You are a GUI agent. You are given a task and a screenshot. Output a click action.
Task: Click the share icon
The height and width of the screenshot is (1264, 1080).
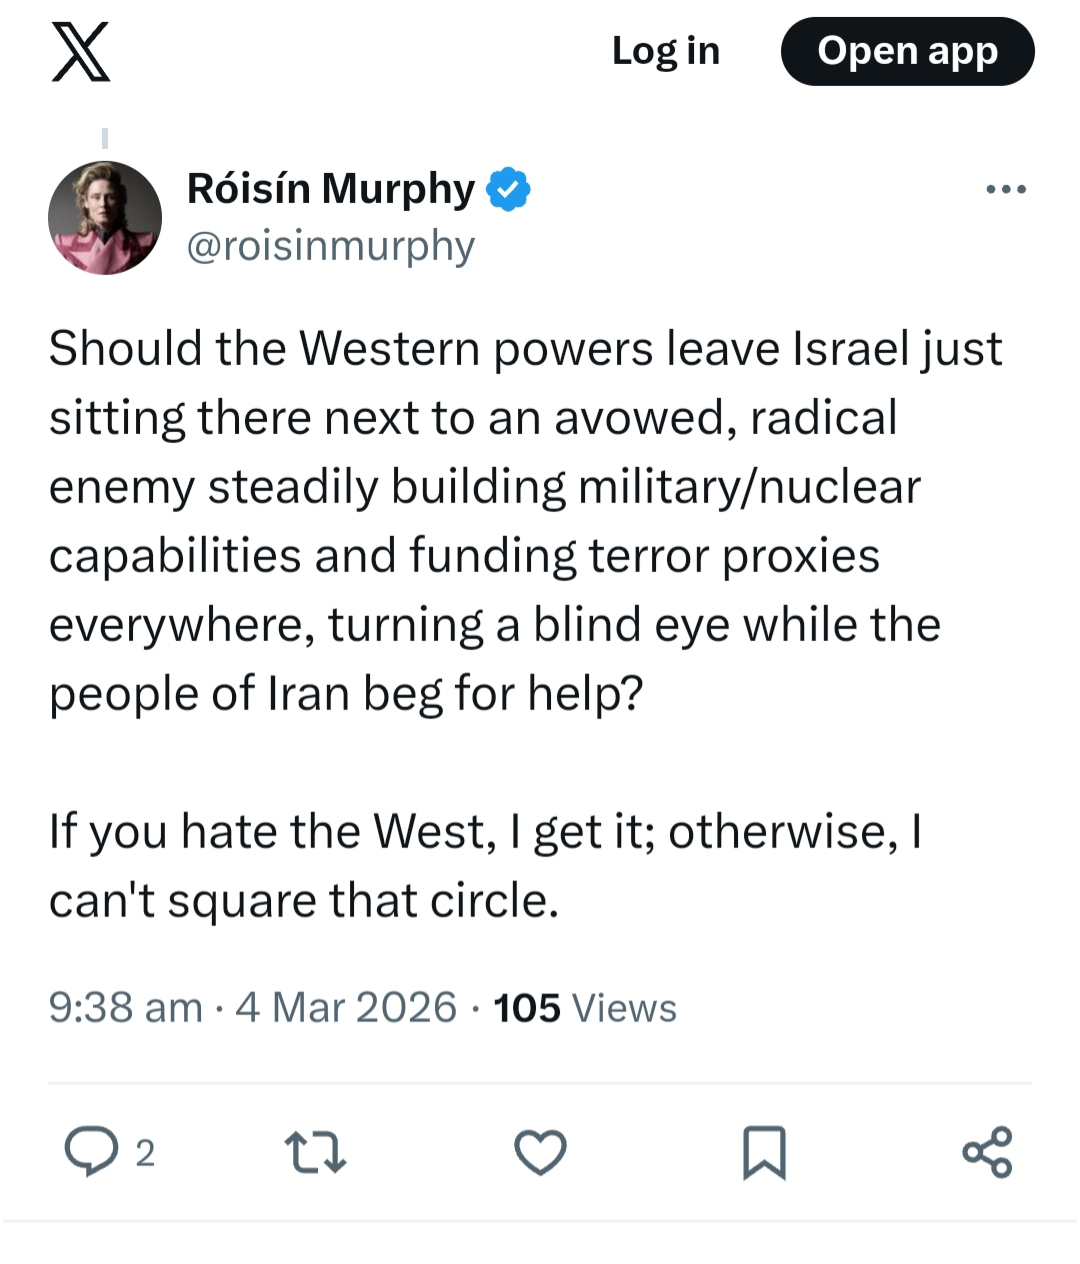(x=988, y=1152)
